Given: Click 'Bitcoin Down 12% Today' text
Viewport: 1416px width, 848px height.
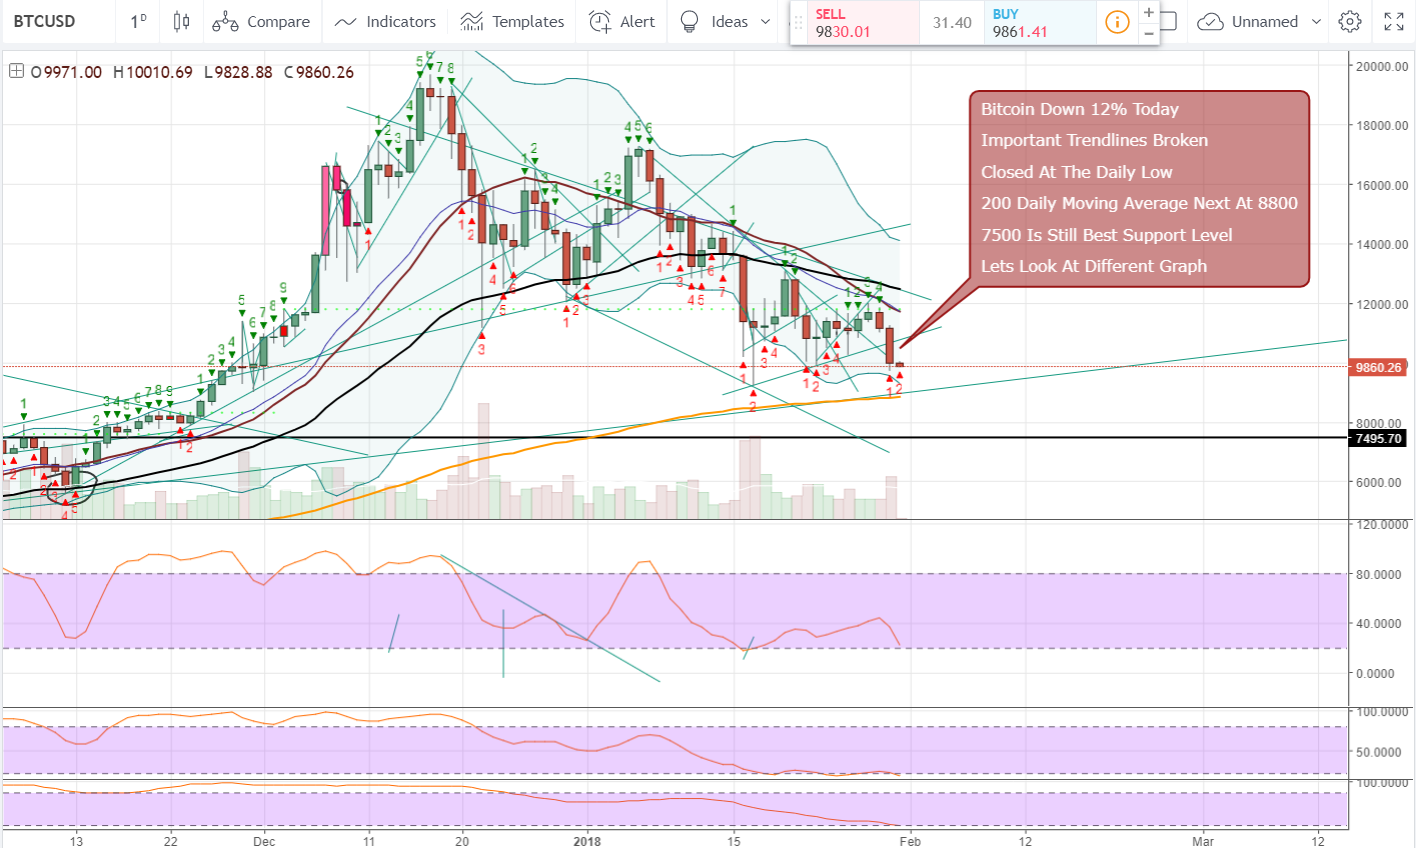Looking at the screenshot, I should pos(1080,109).
